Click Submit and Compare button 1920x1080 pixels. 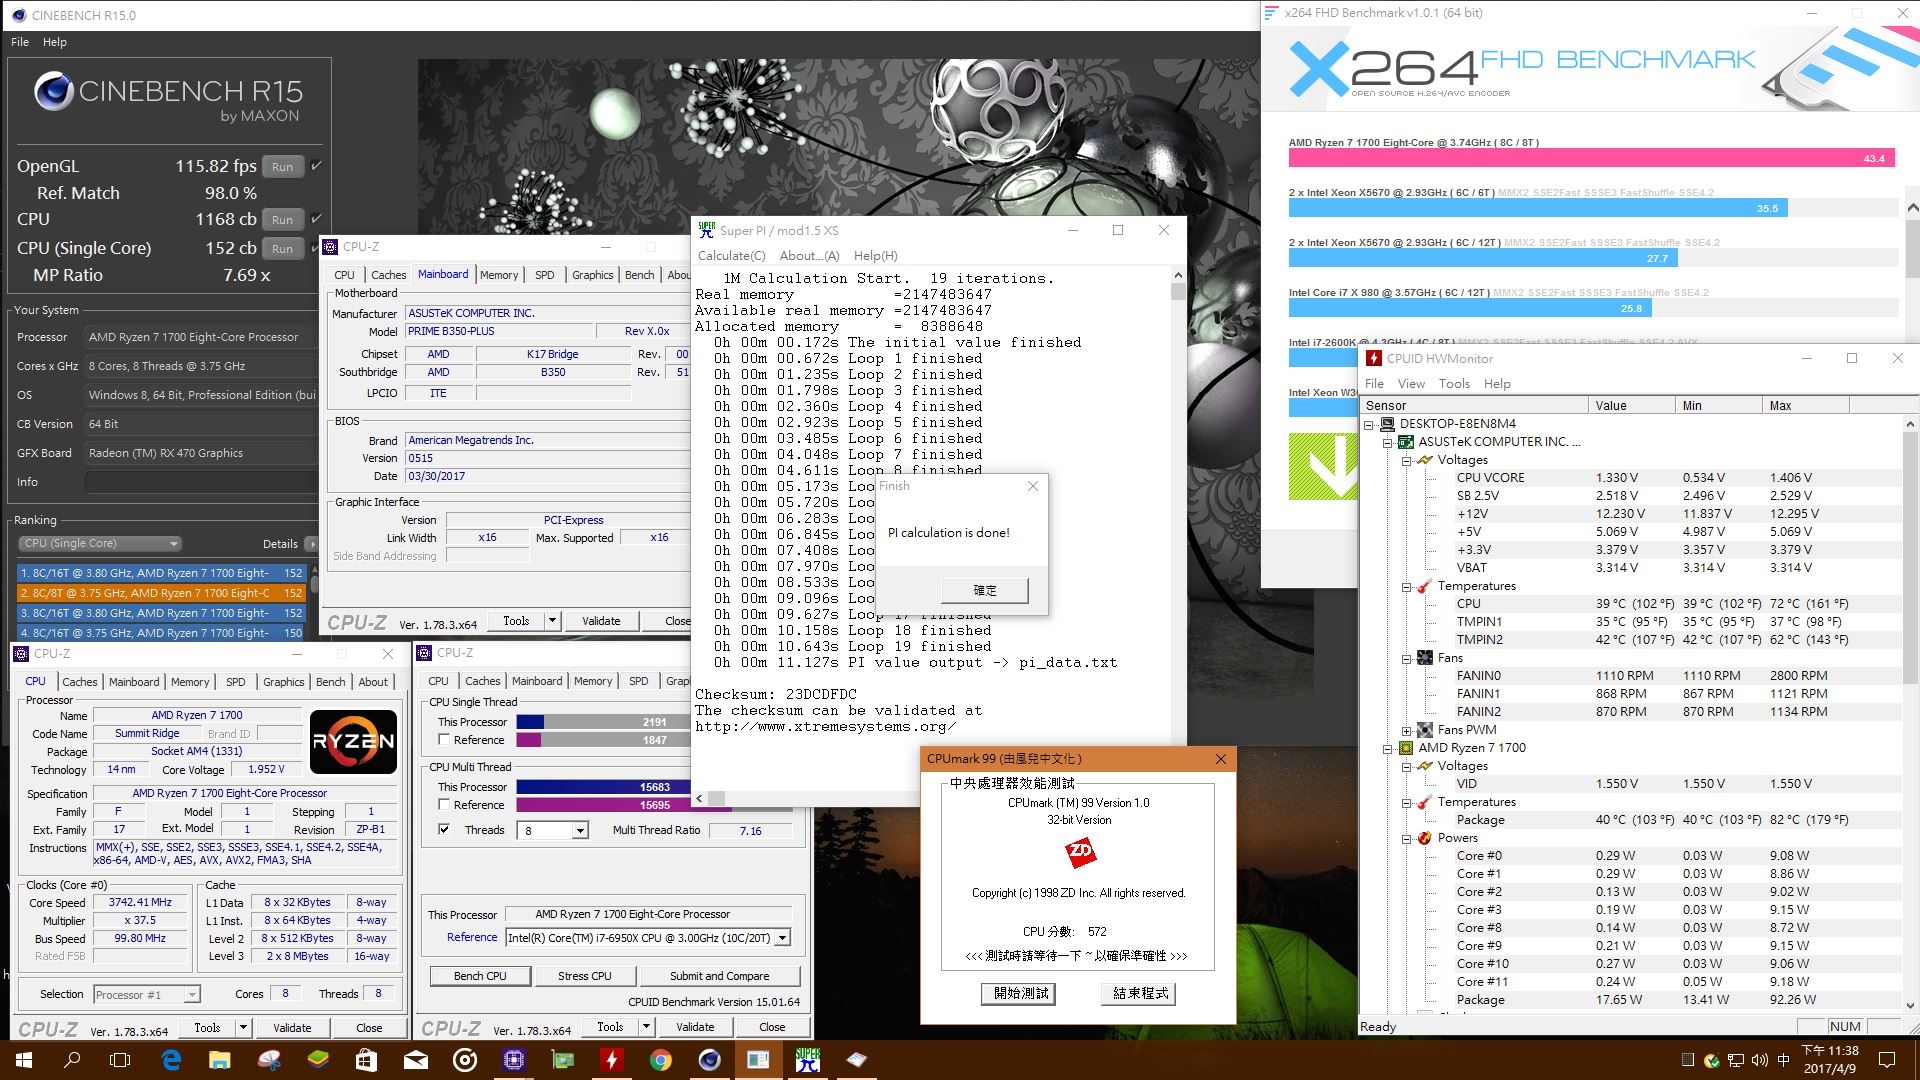(x=720, y=976)
